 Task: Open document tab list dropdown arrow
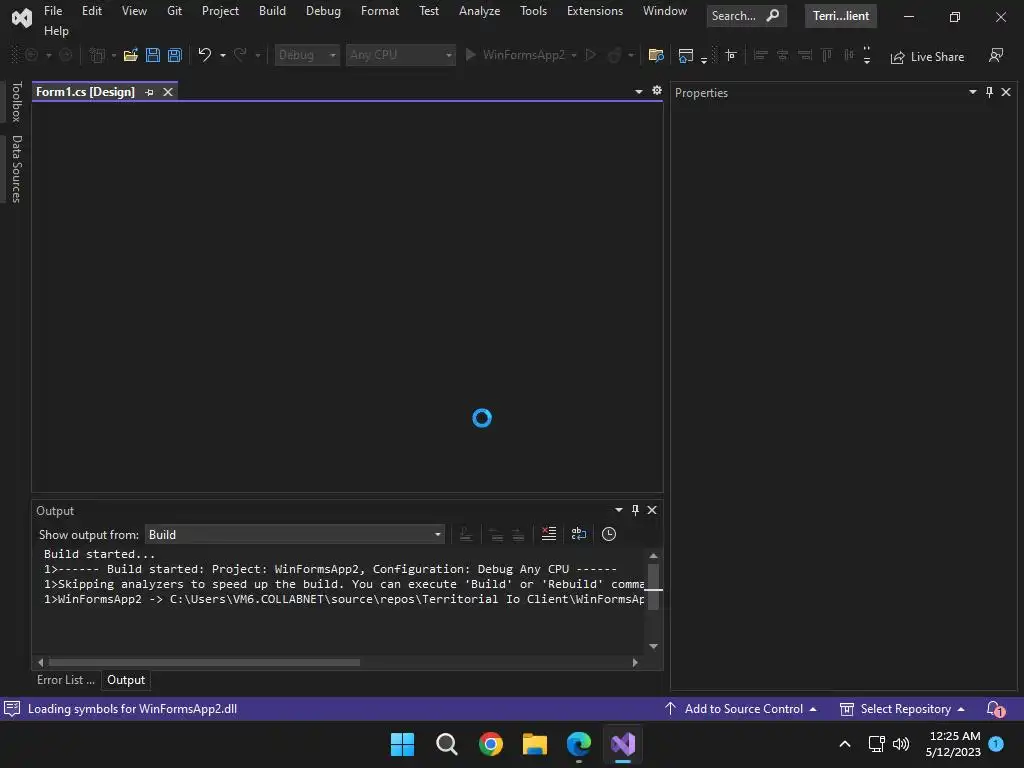pos(639,92)
